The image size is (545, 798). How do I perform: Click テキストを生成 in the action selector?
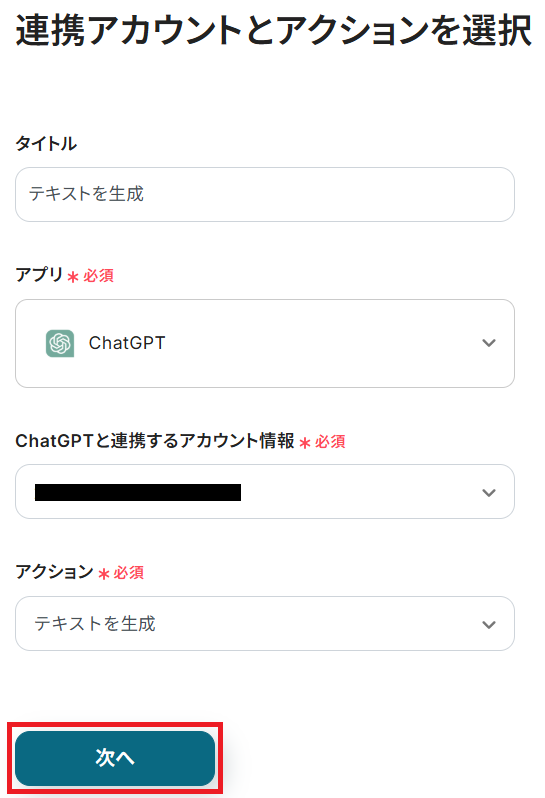(95, 624)
